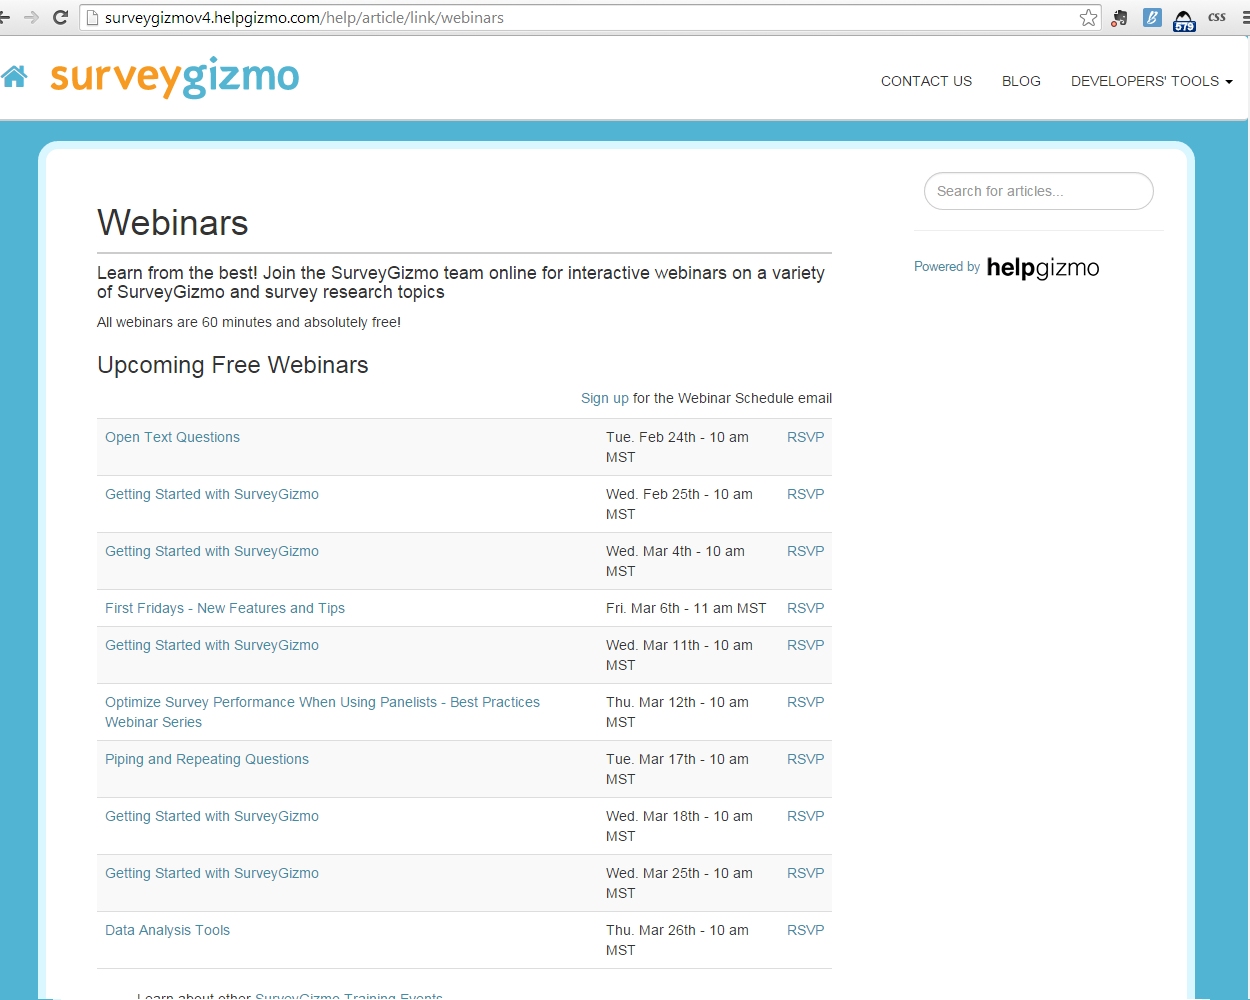This screenshot has height=1000, width=1250.
Task: Open the blue cursive B extension
Action: coord(1152,18)
